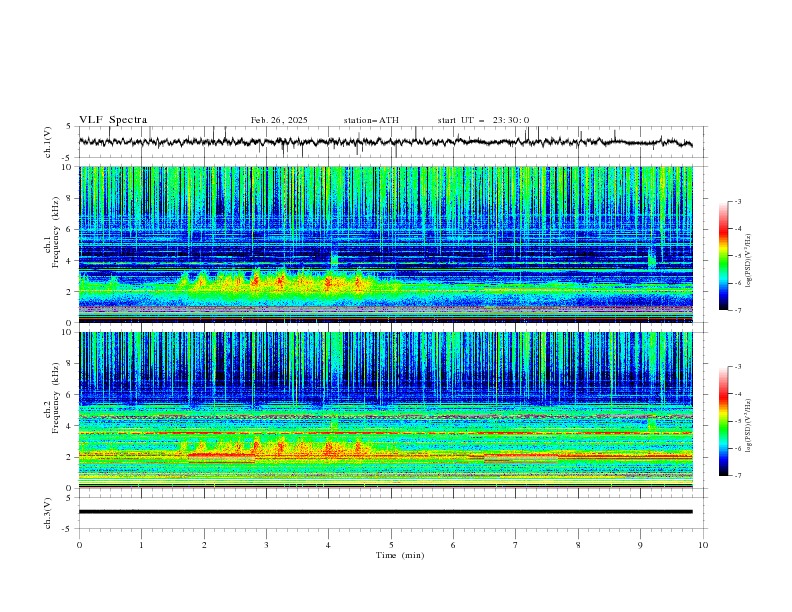Click the 8 minute tick label
Image resolution: width=792 pixels, height=612 pixels.
tap(578, 545)
